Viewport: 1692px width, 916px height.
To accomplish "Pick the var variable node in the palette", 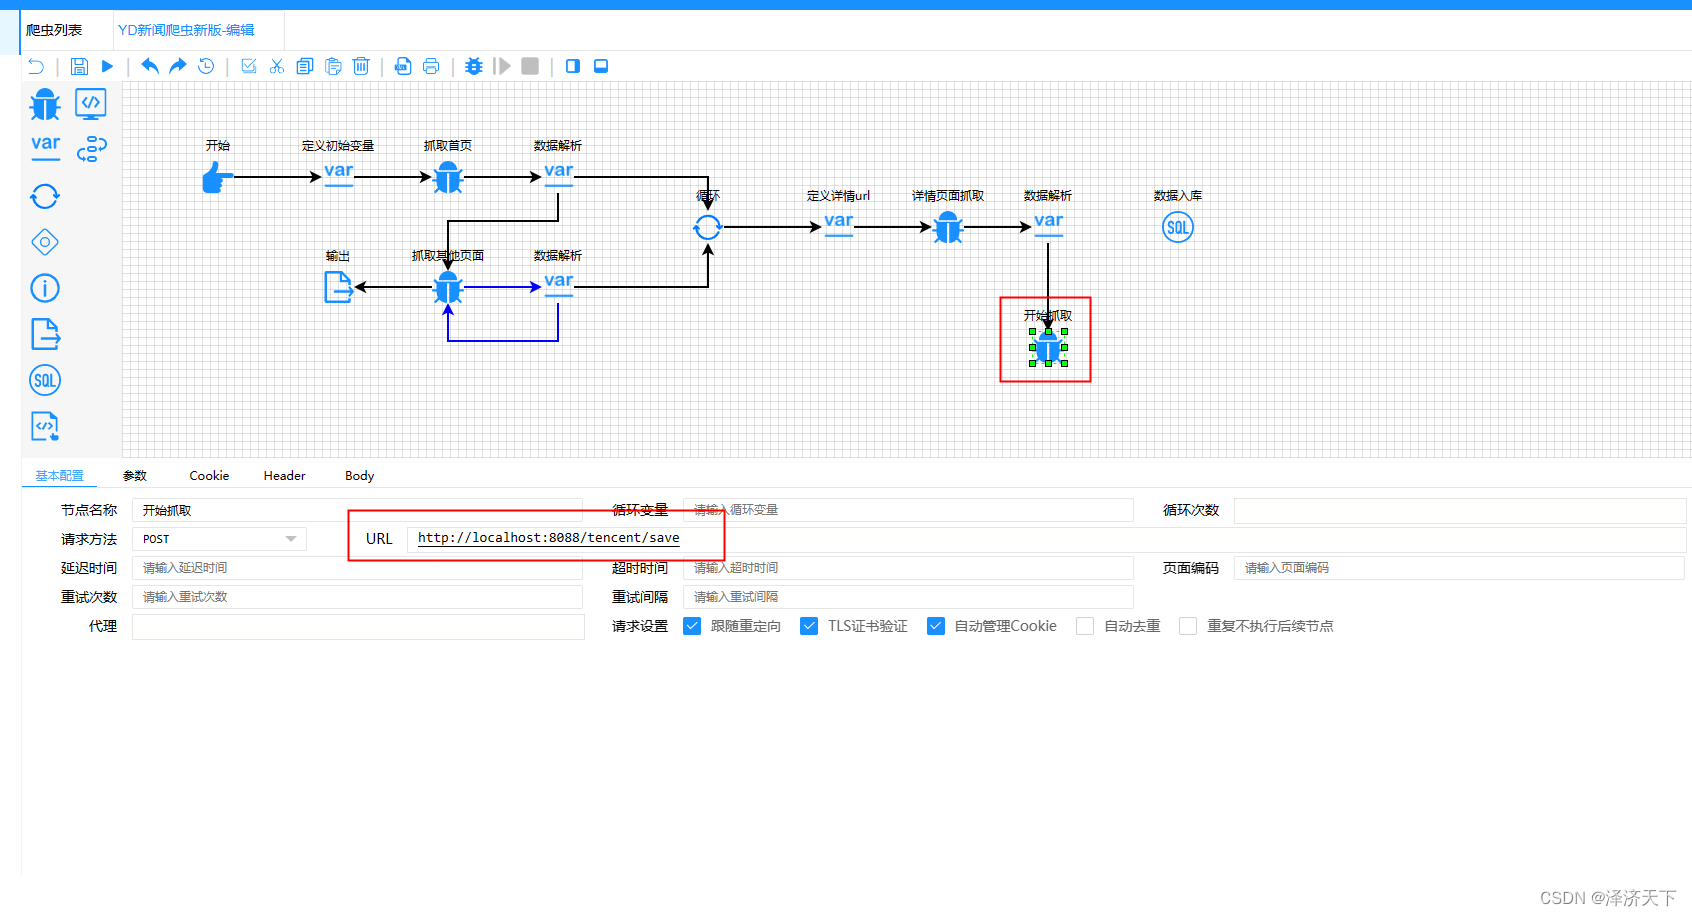I will (x=45, y=148).
